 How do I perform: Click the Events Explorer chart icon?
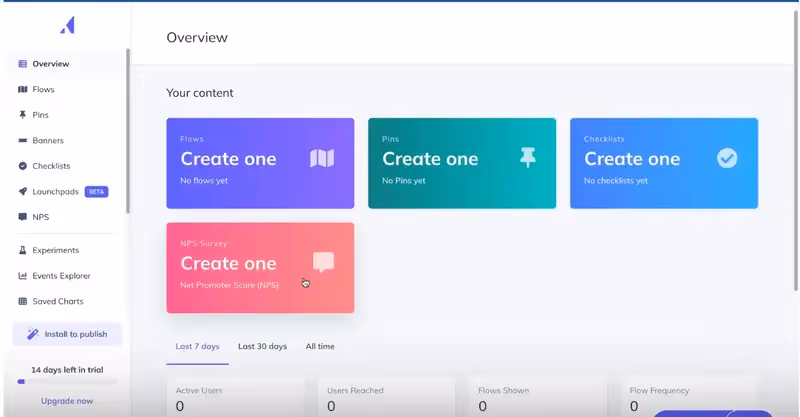22,276
